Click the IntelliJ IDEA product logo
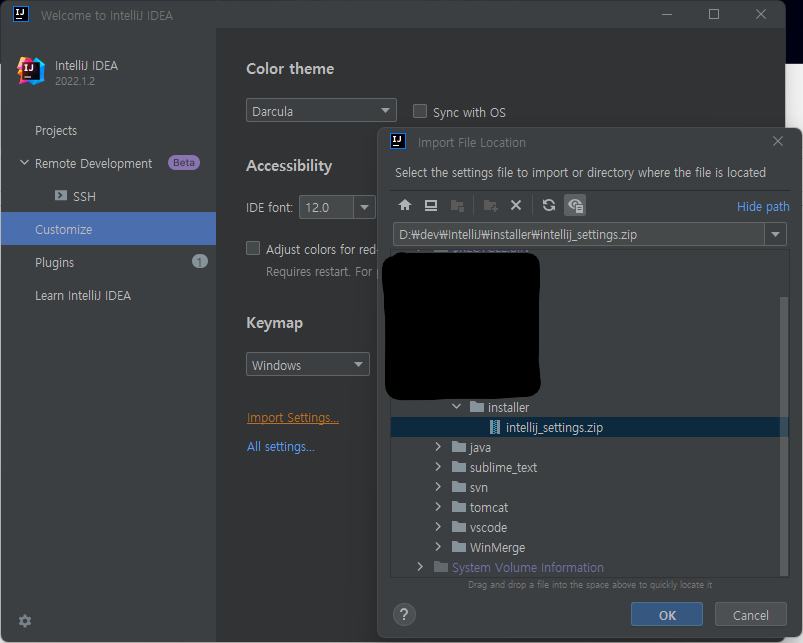The image size is (803, 643). click(x=31, y=71)
